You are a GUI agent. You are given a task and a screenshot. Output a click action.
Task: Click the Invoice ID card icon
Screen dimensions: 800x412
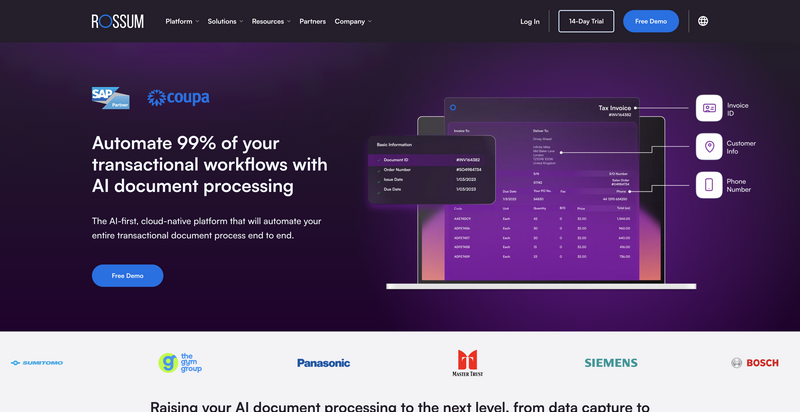709,108
